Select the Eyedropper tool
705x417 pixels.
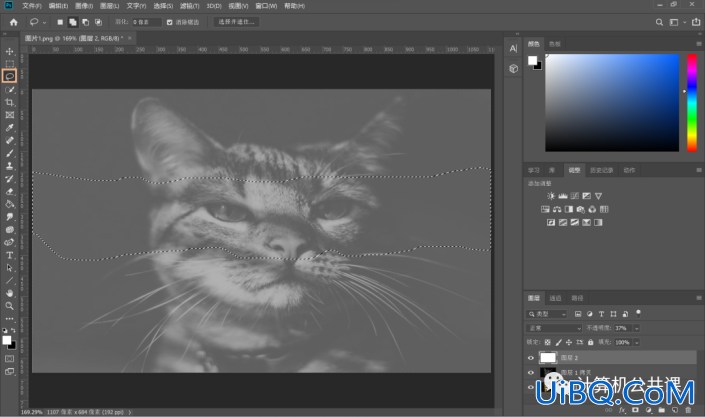pos(9,128)
